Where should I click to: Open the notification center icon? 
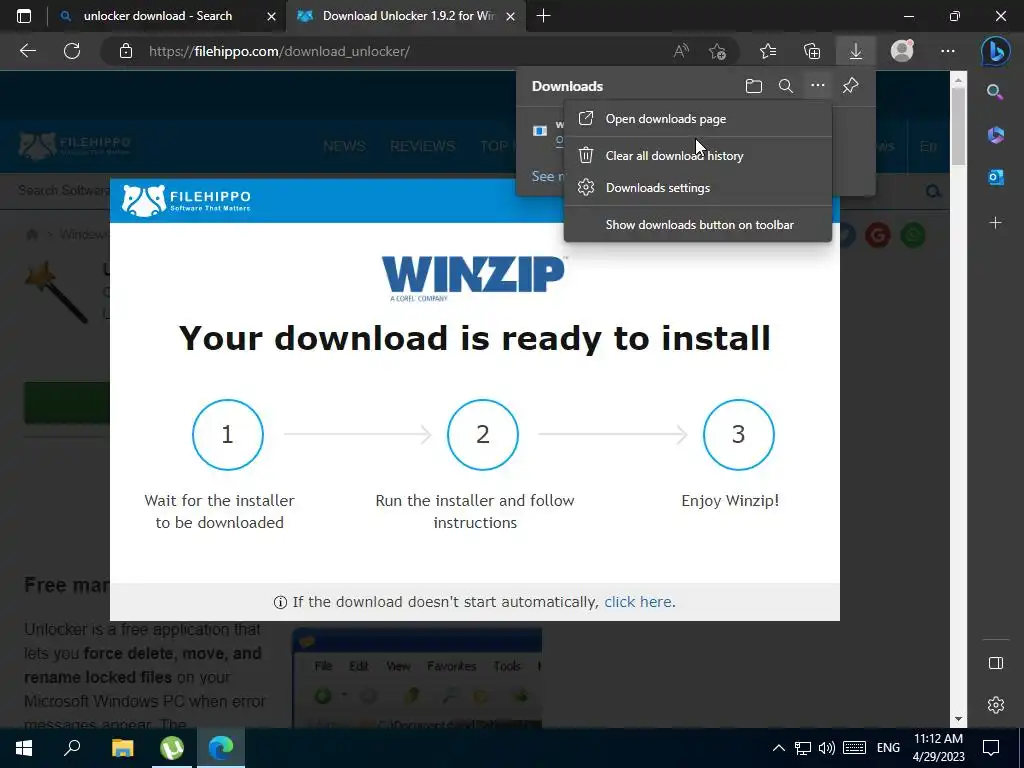[x=991, y=748]
